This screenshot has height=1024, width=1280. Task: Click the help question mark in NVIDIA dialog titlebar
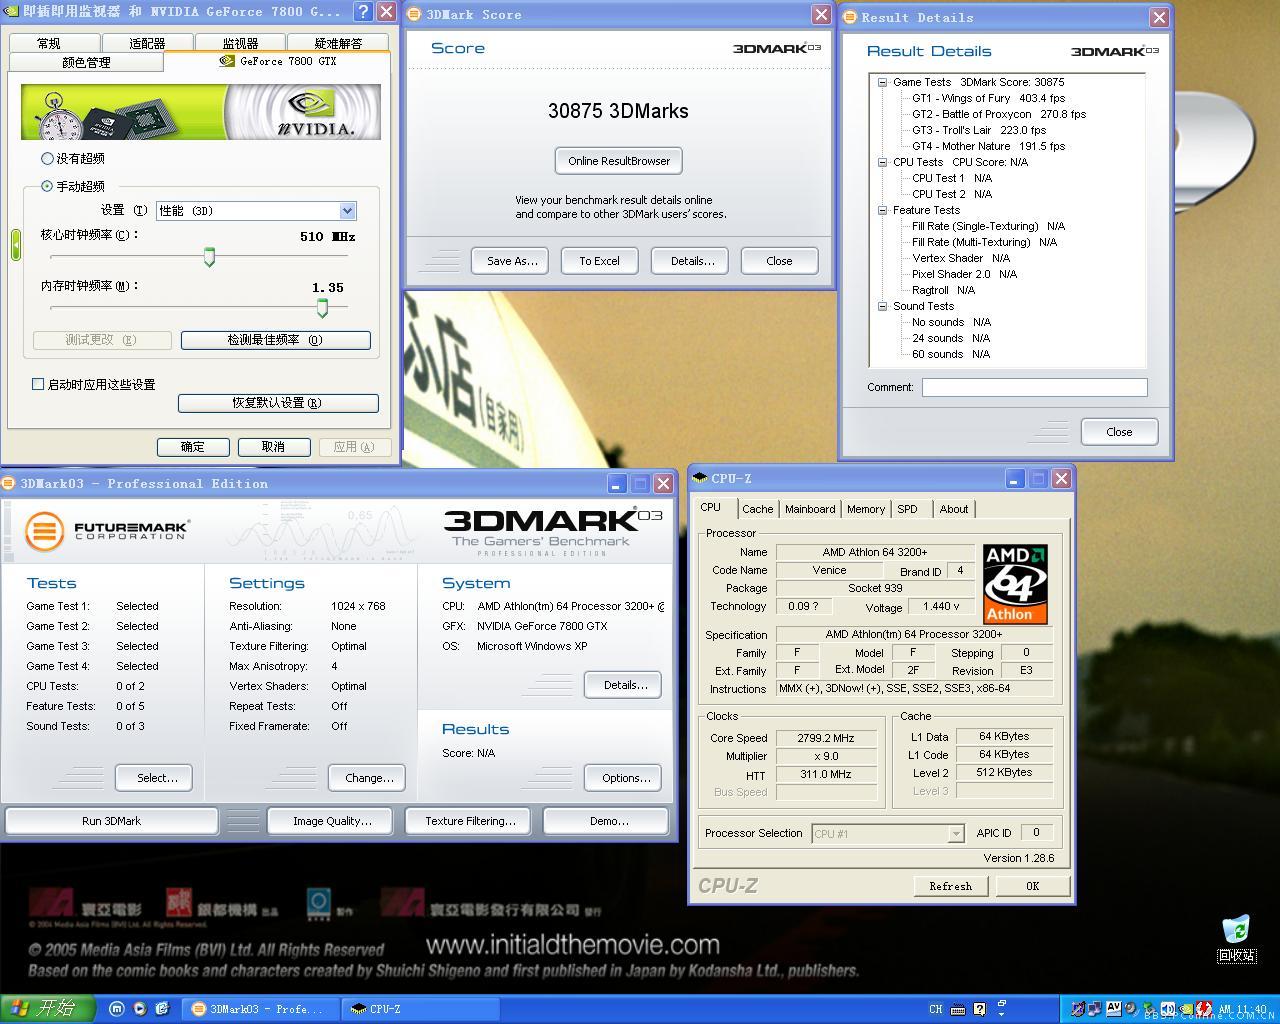coord(364,12)
